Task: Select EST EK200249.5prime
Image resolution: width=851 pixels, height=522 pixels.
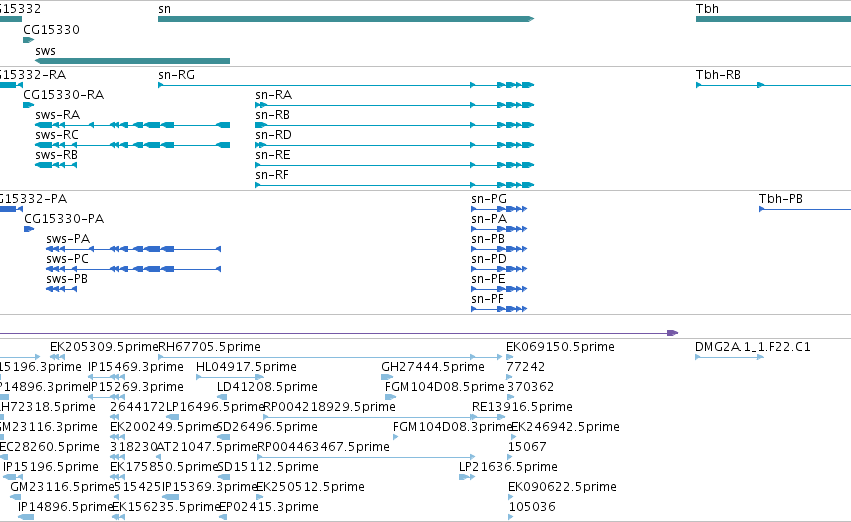Action: point(163,428)
